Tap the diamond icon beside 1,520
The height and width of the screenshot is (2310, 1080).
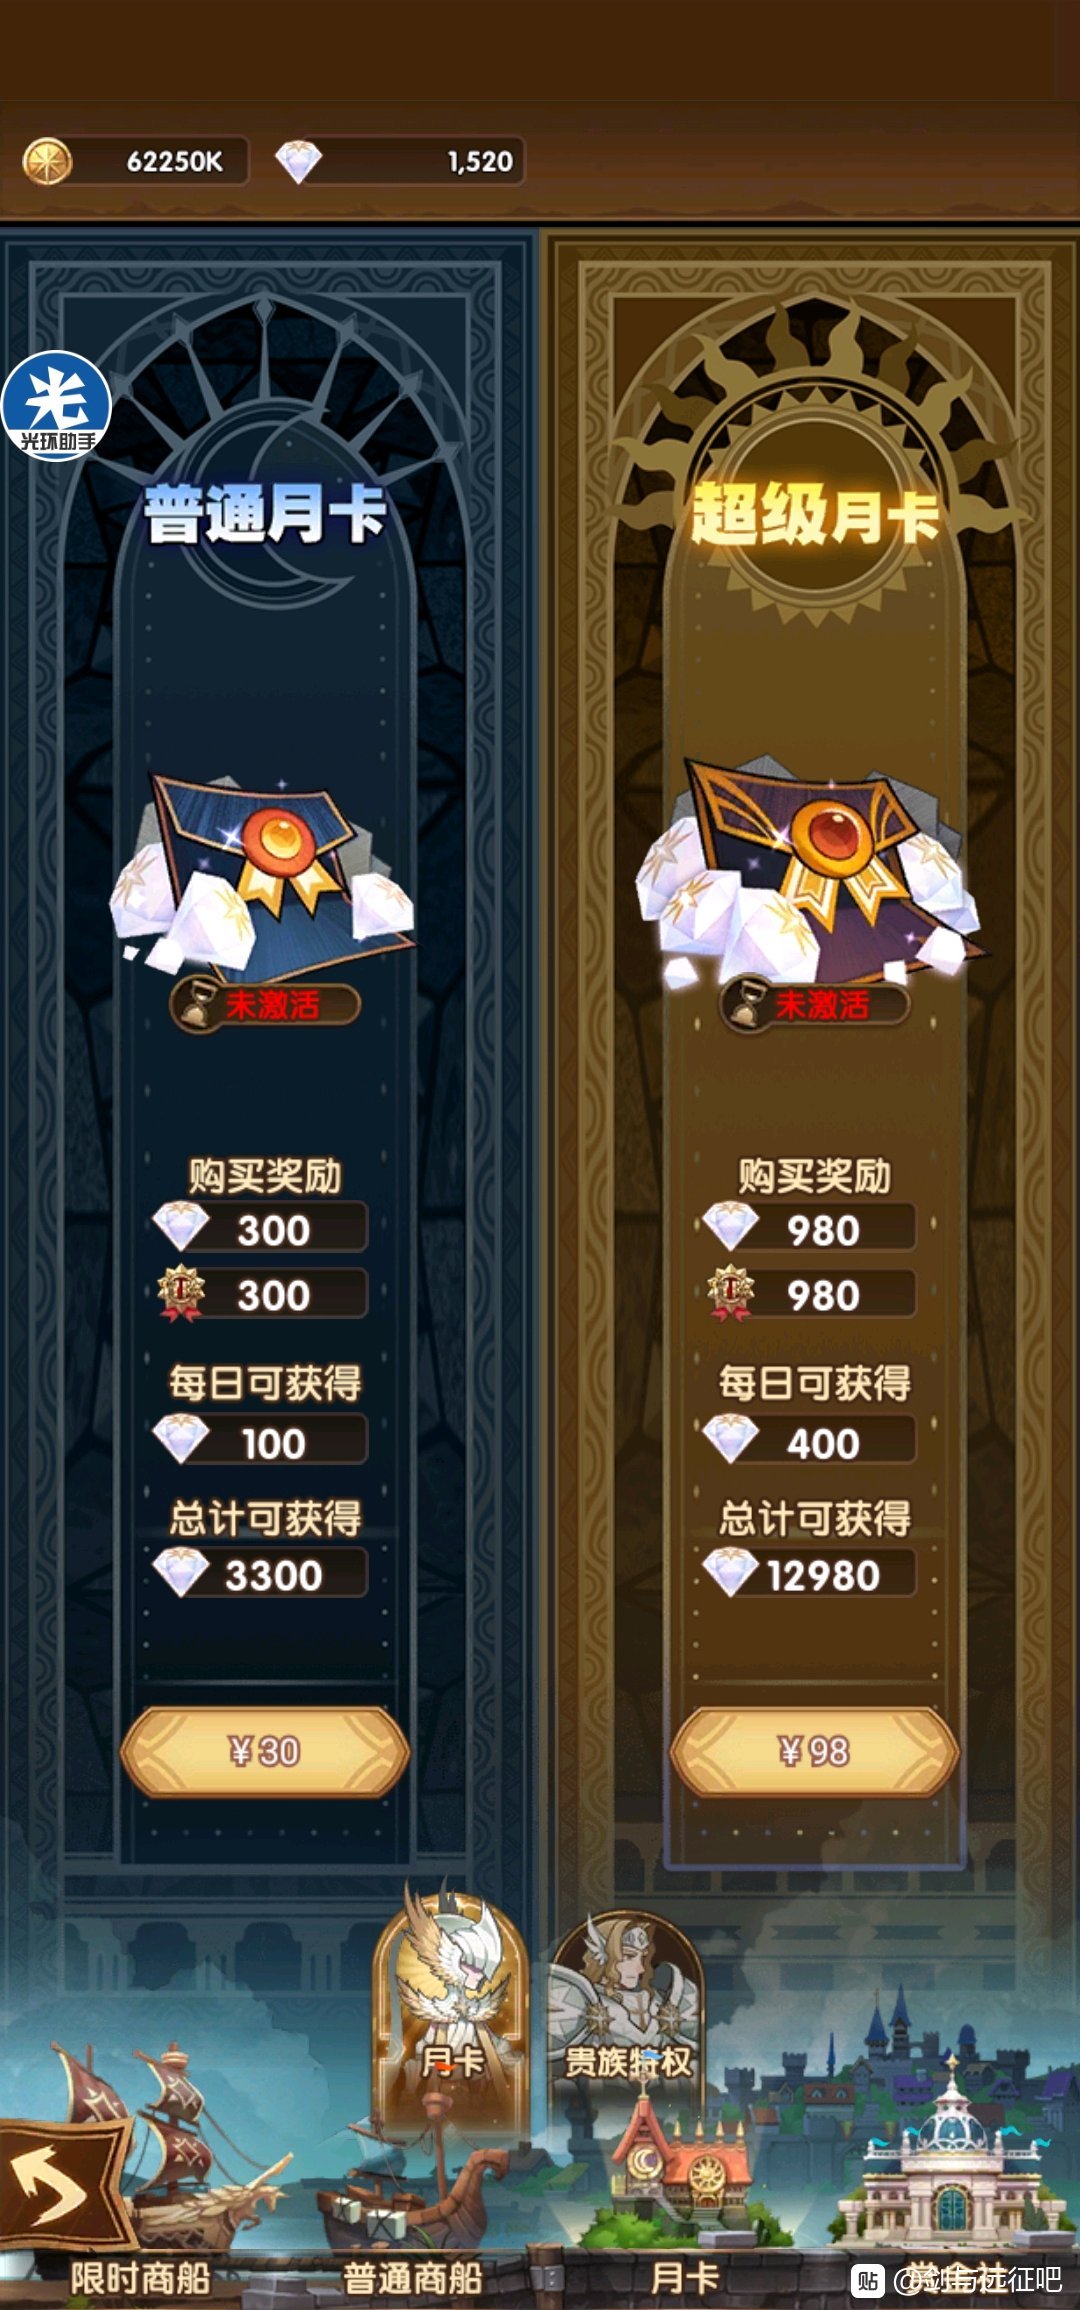(x=298, y=161)
